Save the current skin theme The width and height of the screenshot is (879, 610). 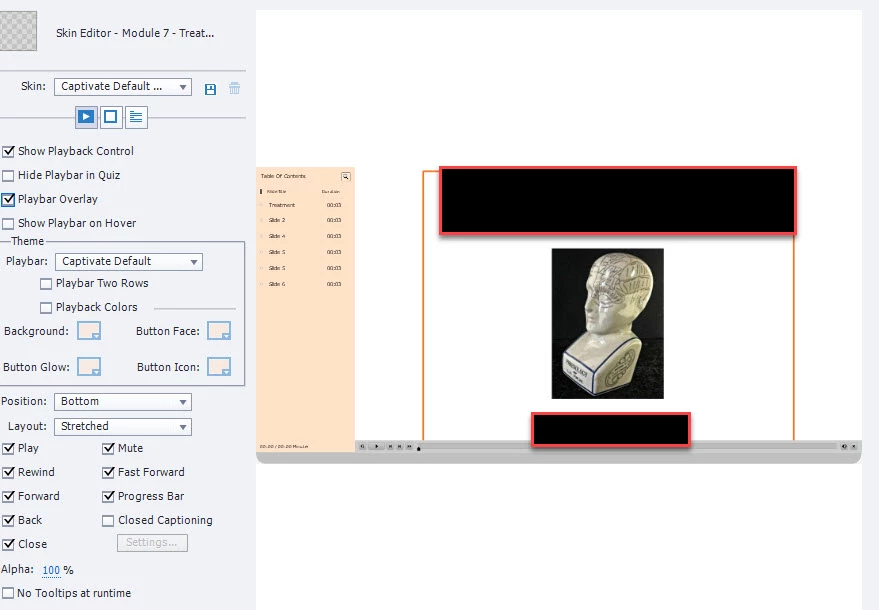pos(210,89)
